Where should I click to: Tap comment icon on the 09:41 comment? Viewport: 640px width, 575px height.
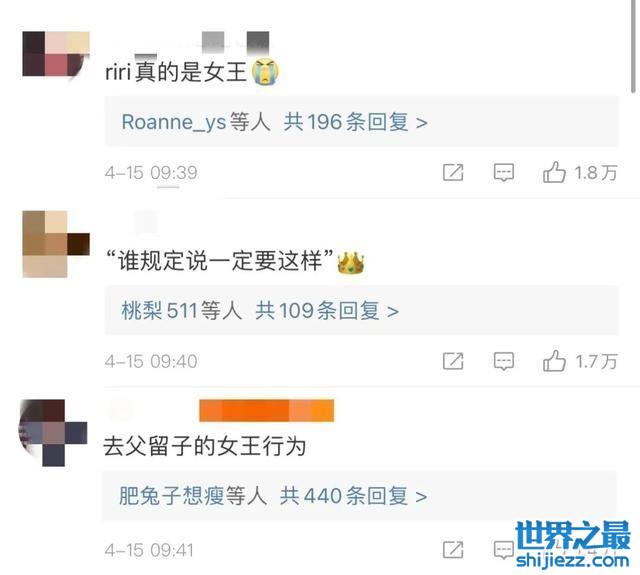point(504,550)
